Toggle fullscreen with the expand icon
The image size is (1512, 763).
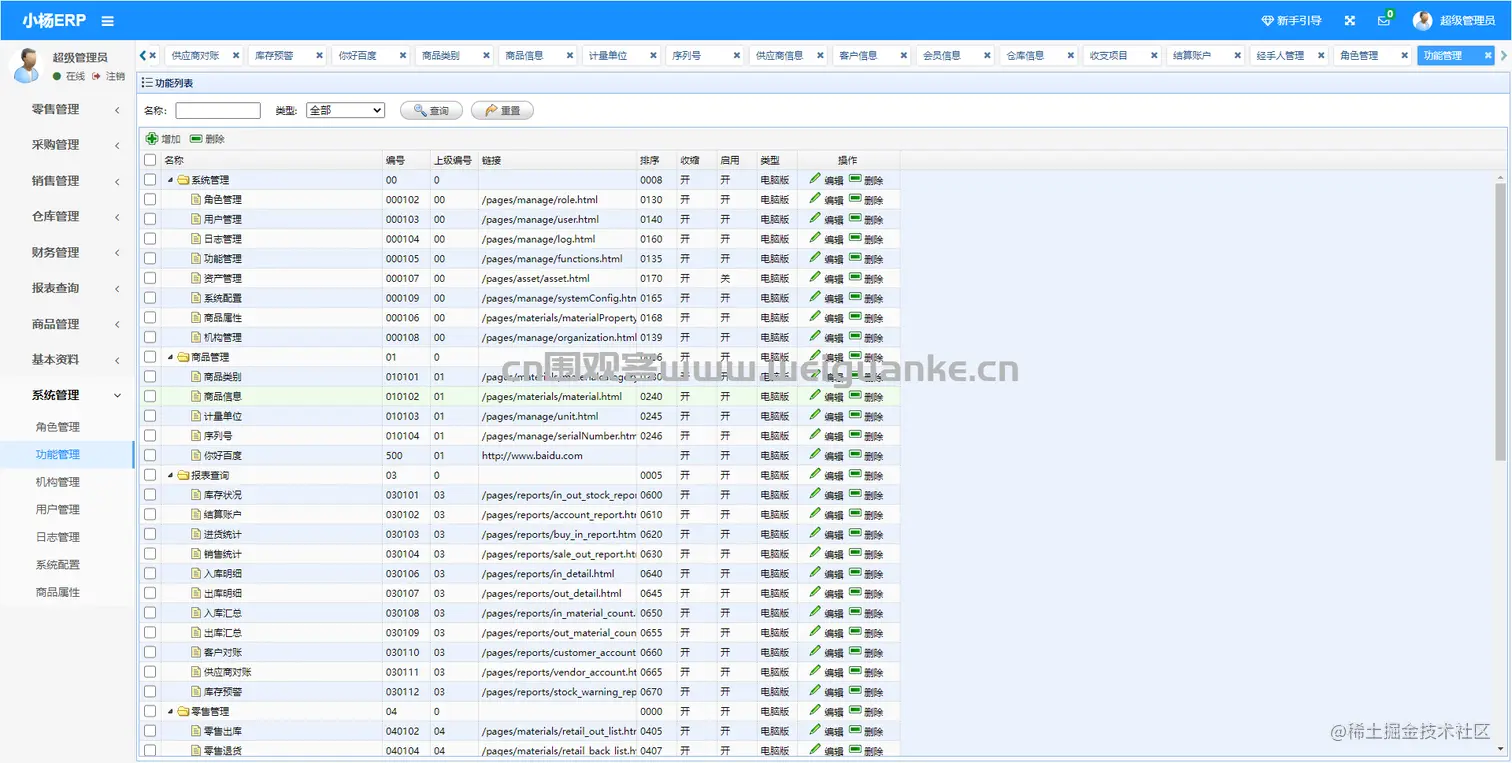tap(1350, 21)
